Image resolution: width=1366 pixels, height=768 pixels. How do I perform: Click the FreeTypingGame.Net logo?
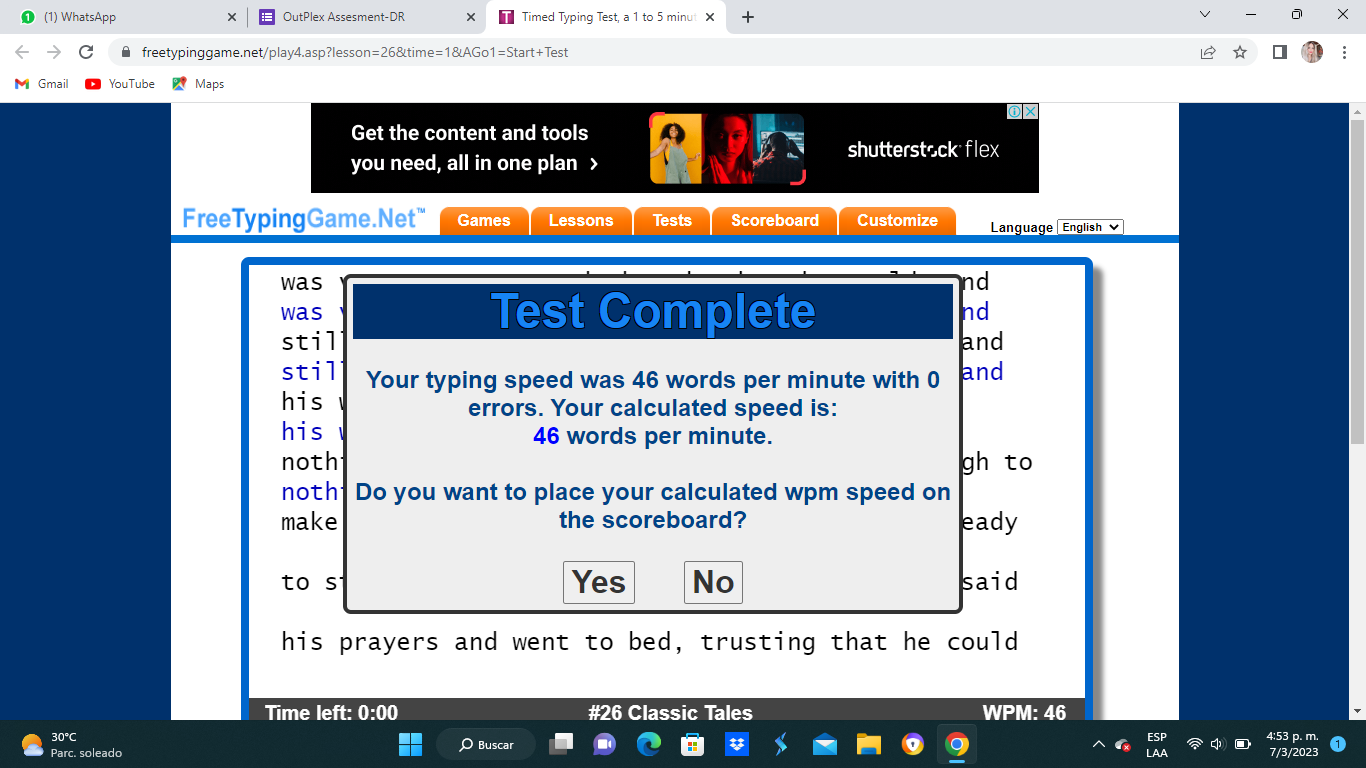[304, 219]
